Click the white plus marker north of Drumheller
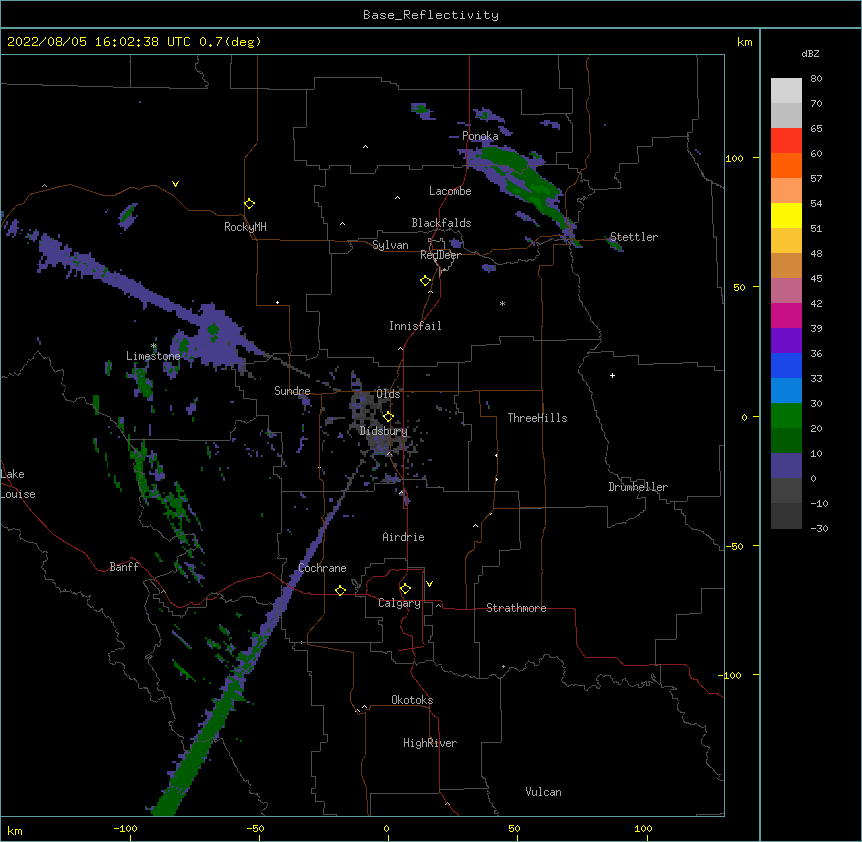This screenshot has width=862, height=842. [612, 375]
